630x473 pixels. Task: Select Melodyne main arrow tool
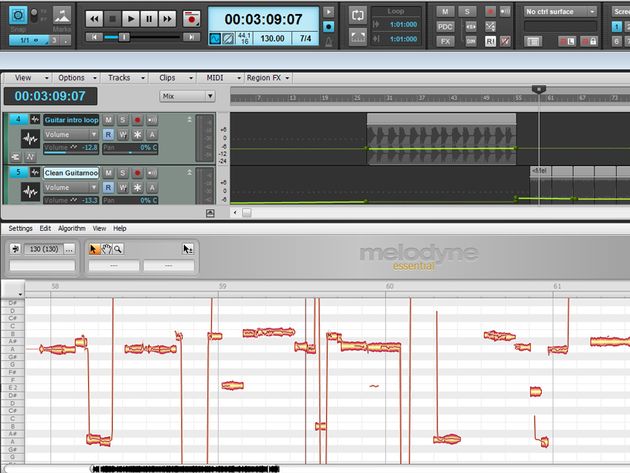point(94,249)
